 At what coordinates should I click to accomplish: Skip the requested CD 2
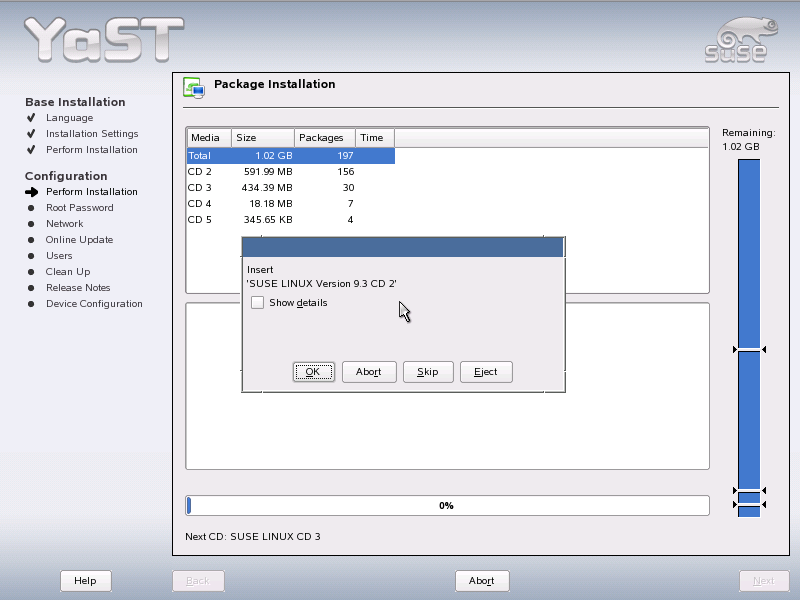pyautogui.click(x=428, y=372)
